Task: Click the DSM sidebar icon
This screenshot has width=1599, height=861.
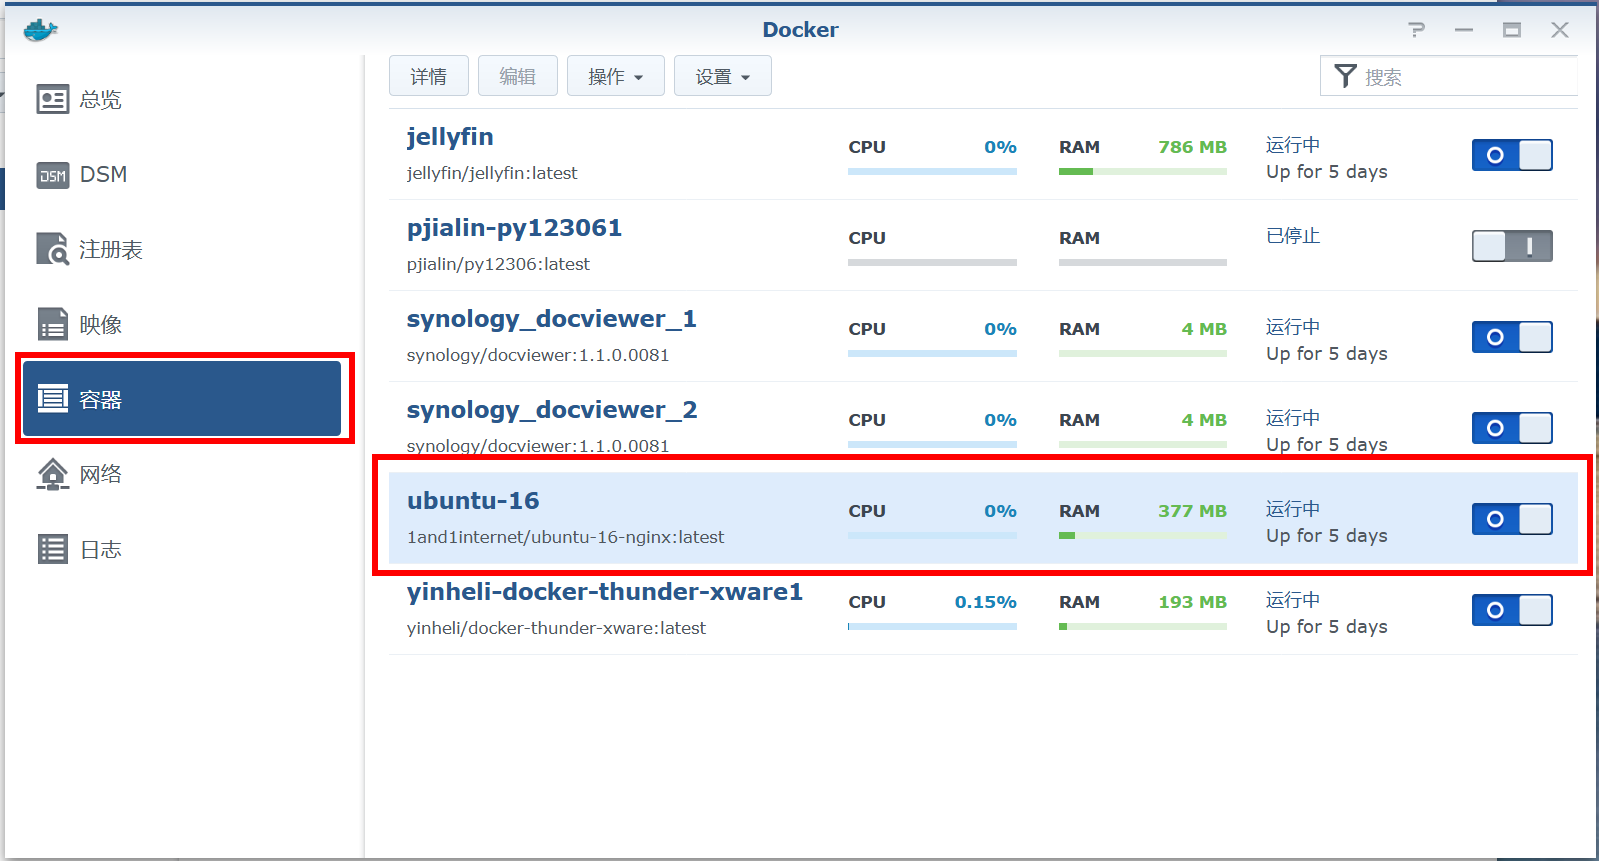Action: 53,175
